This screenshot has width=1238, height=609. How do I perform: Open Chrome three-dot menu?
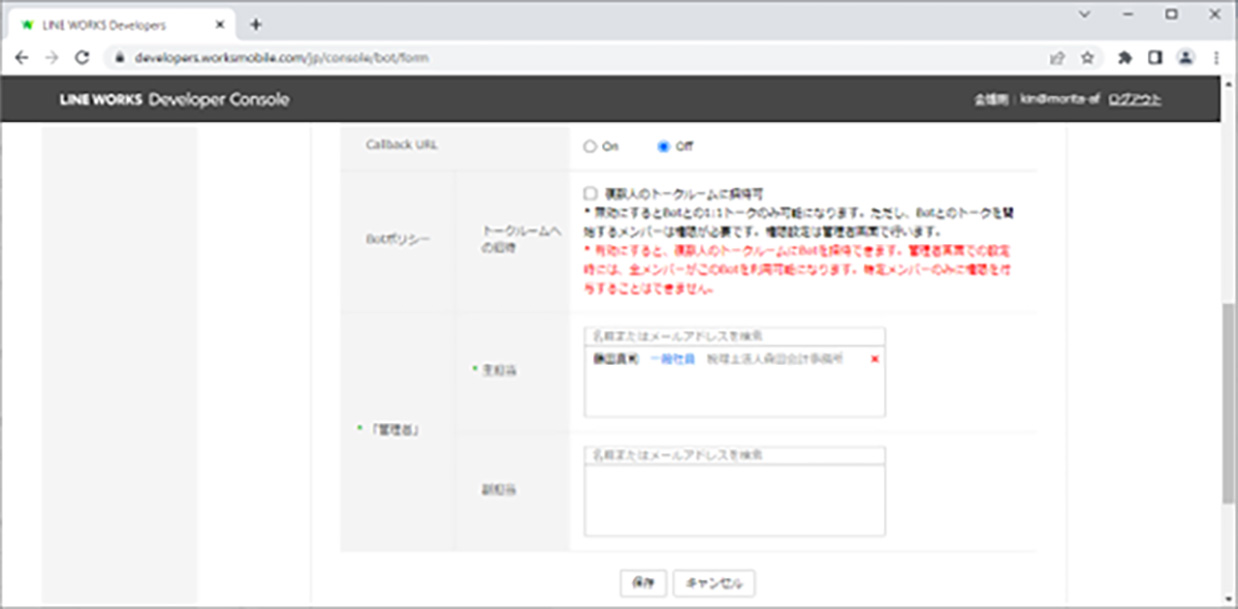click(1217, 58)
